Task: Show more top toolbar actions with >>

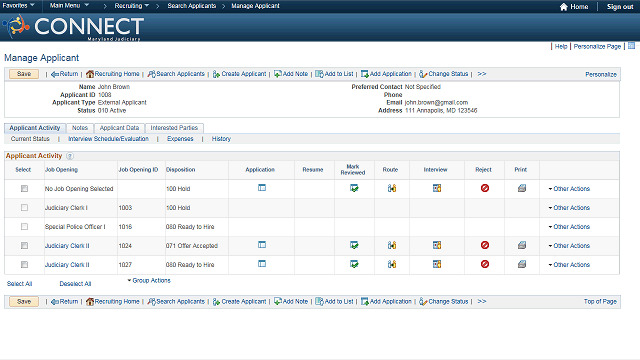Action: (482, 74)
